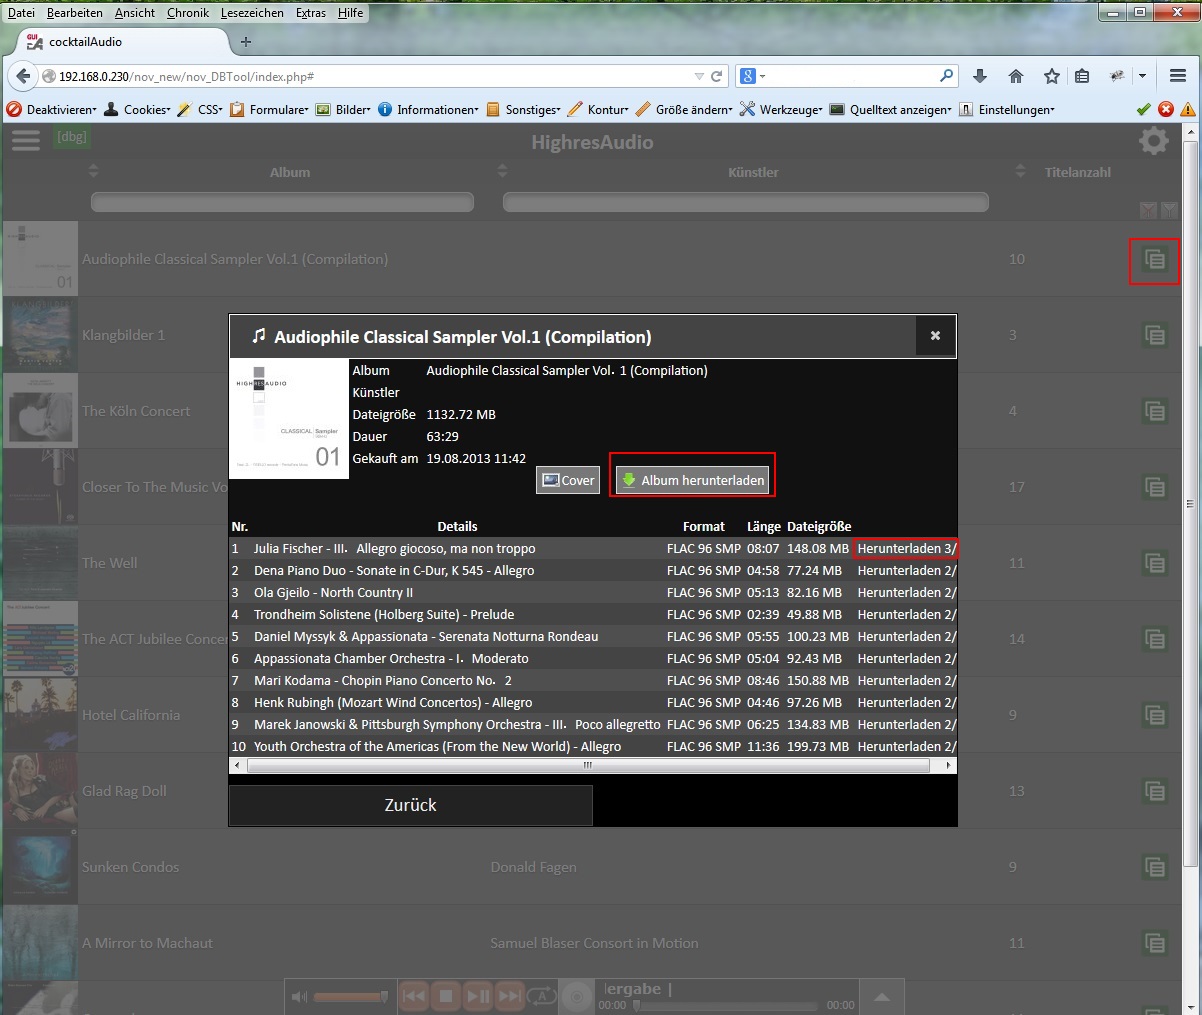This screenshot has width=1202, height=1015.
Task: Click the download-list icon for Sunken Condos row
Action: tap(1155, 867)
